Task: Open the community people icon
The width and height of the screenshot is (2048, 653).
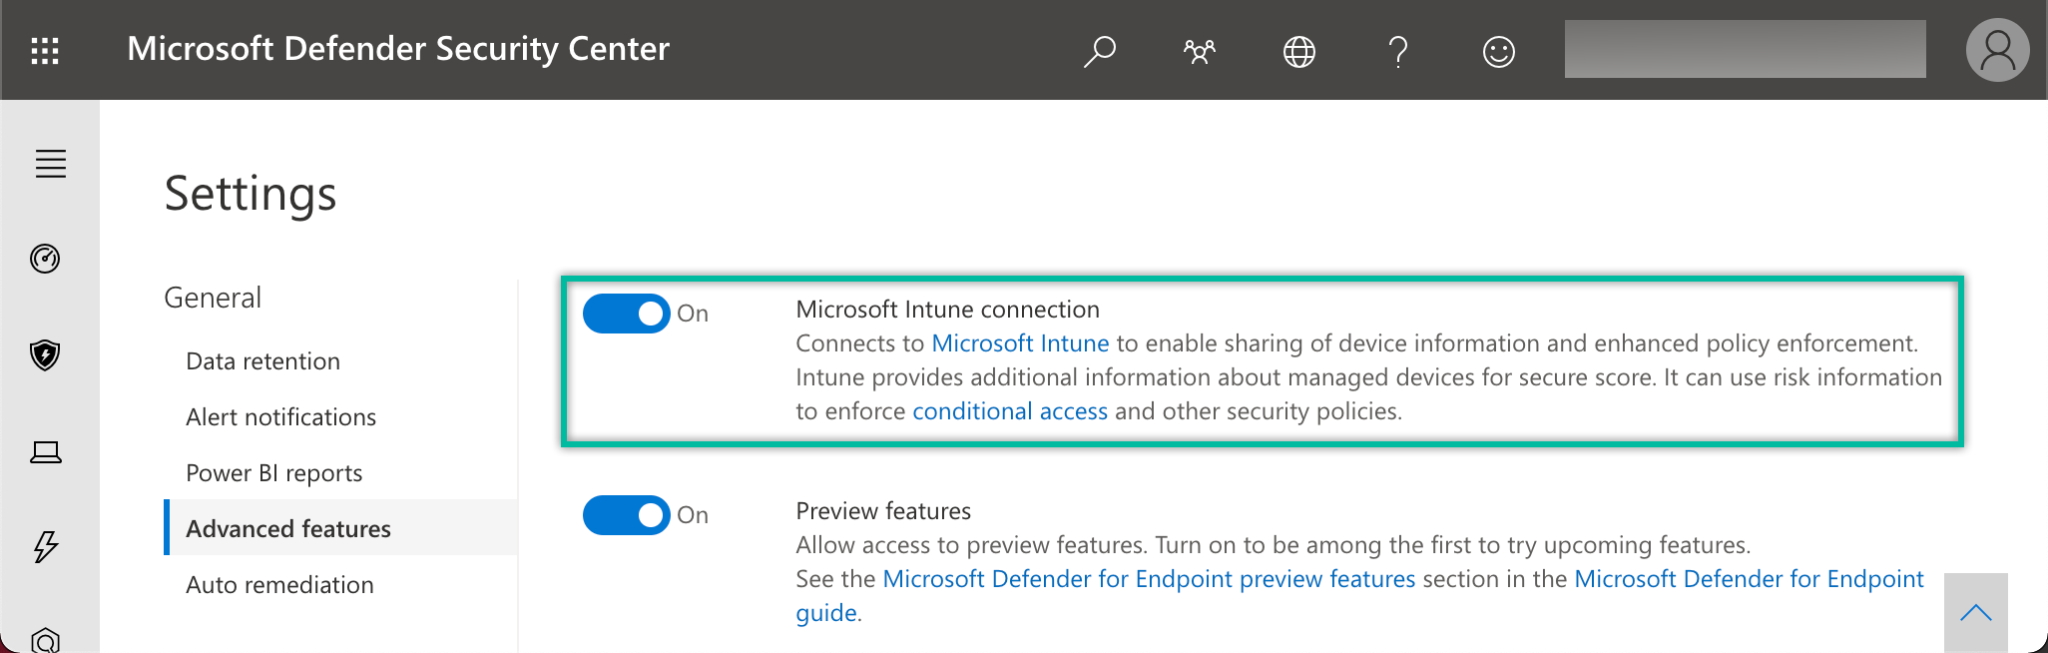Action: [x=1199, y=50]
